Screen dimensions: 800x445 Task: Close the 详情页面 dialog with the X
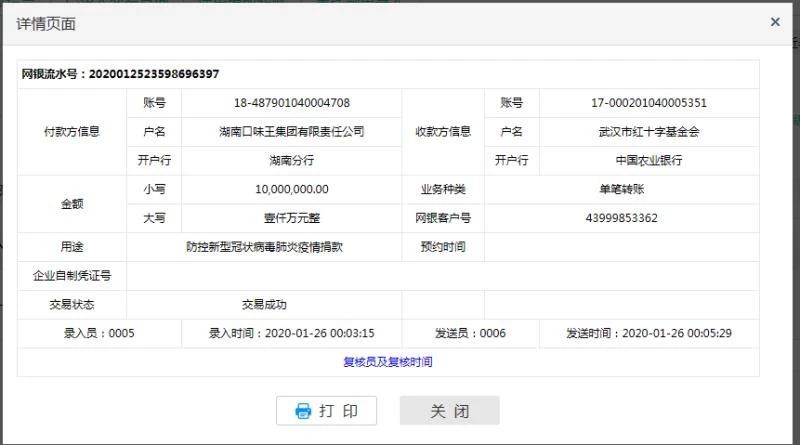point(775,21)
